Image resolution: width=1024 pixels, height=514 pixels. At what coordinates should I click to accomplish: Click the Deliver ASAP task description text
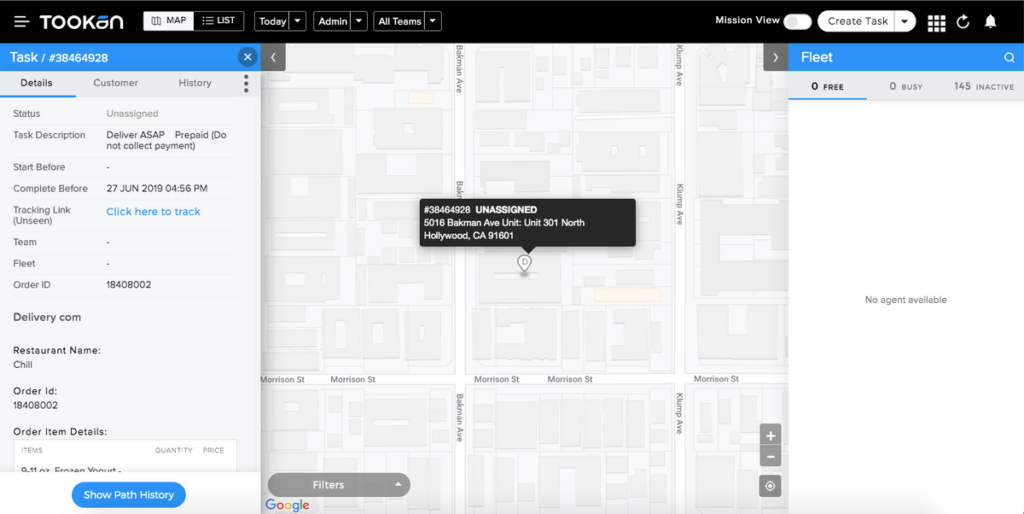coord(167,140)
